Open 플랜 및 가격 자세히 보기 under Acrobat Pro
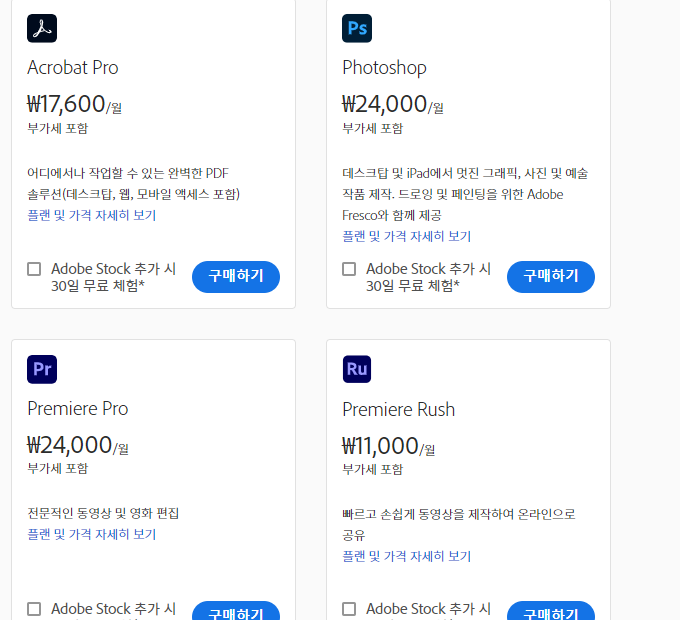 point(92,215)
